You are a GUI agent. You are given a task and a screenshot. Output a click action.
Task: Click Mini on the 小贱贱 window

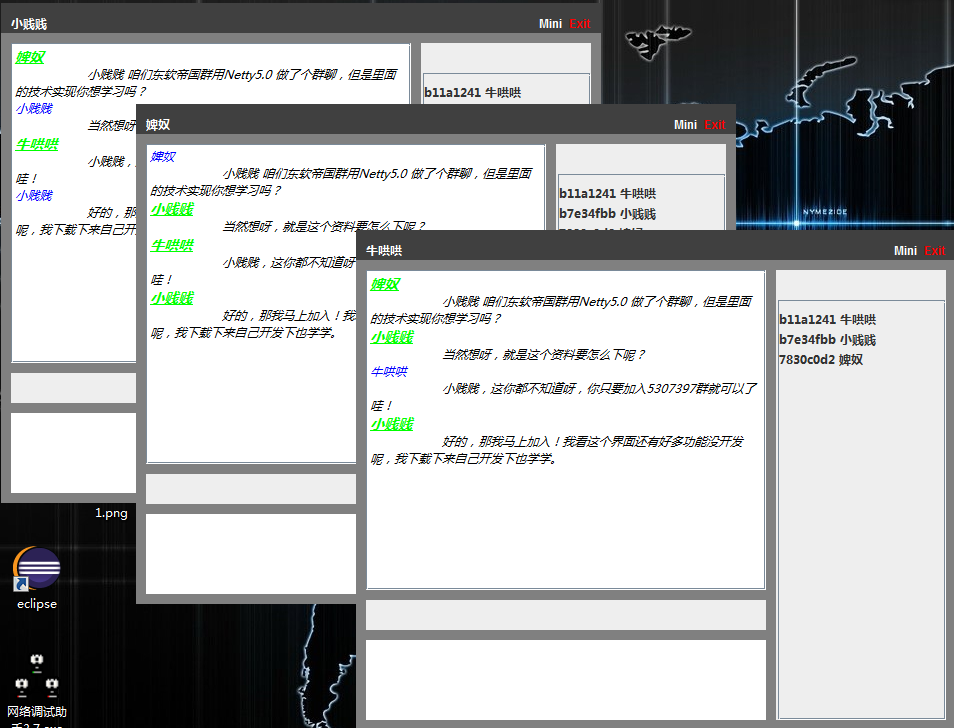pos(550,23)
